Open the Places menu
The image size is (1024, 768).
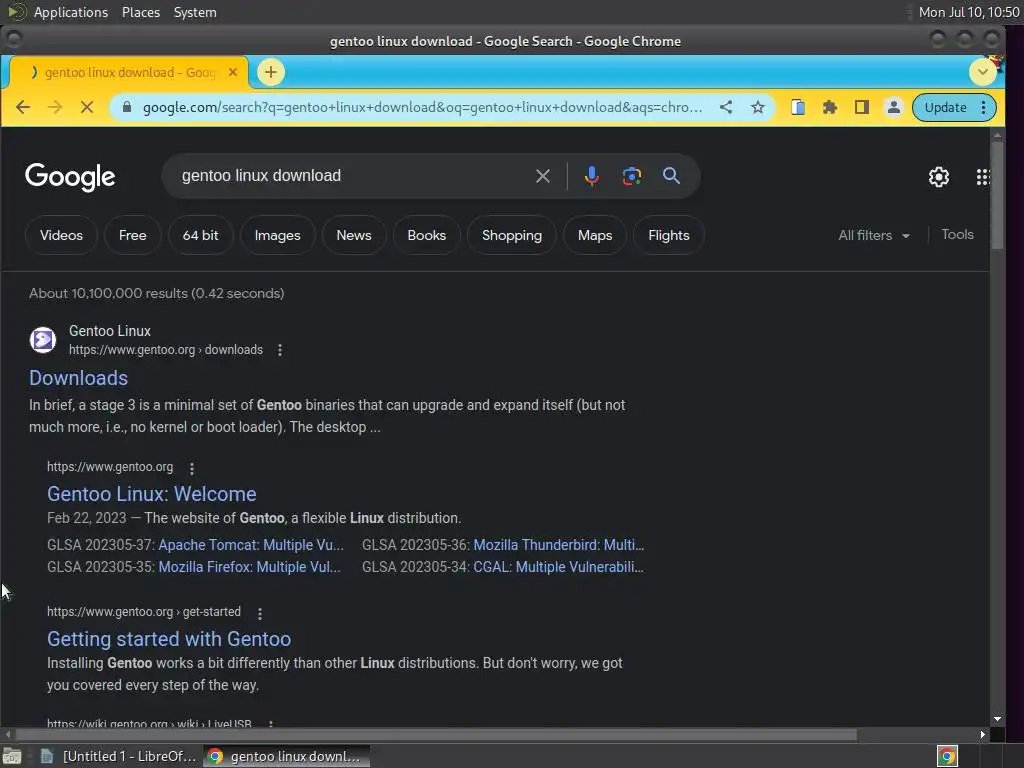pos(141,12)
